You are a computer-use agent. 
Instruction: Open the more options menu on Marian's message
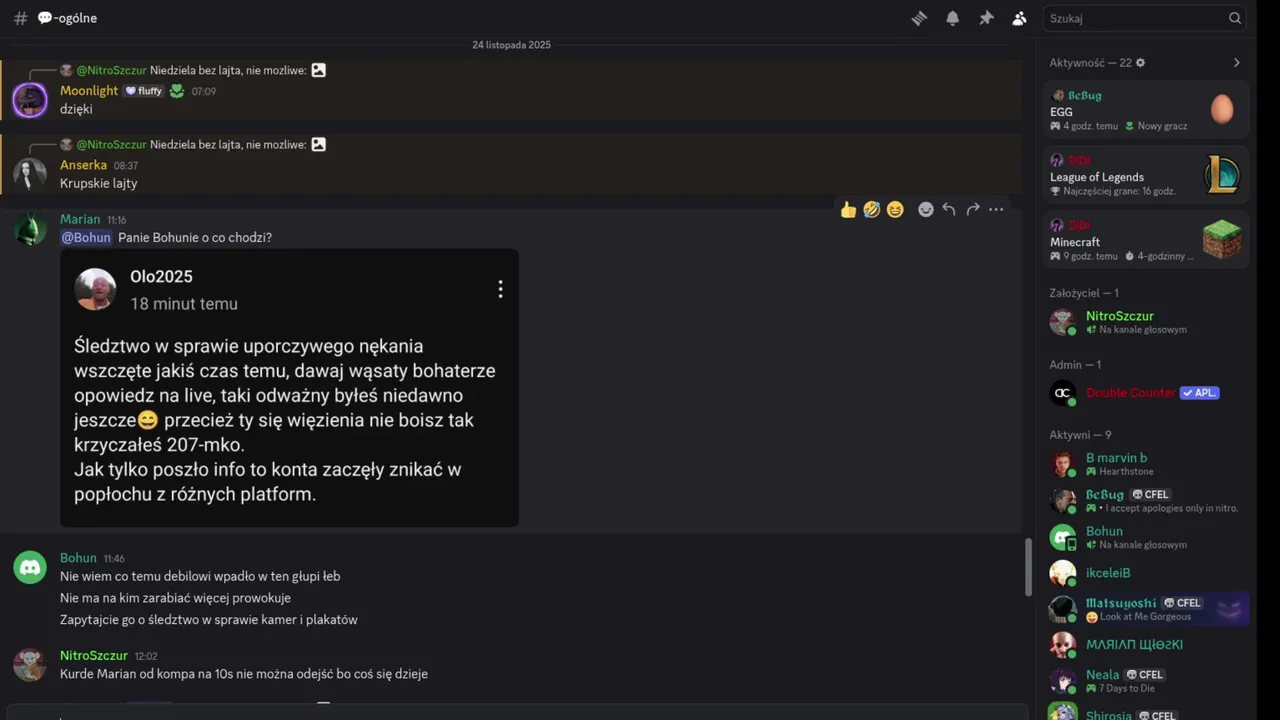996,209
